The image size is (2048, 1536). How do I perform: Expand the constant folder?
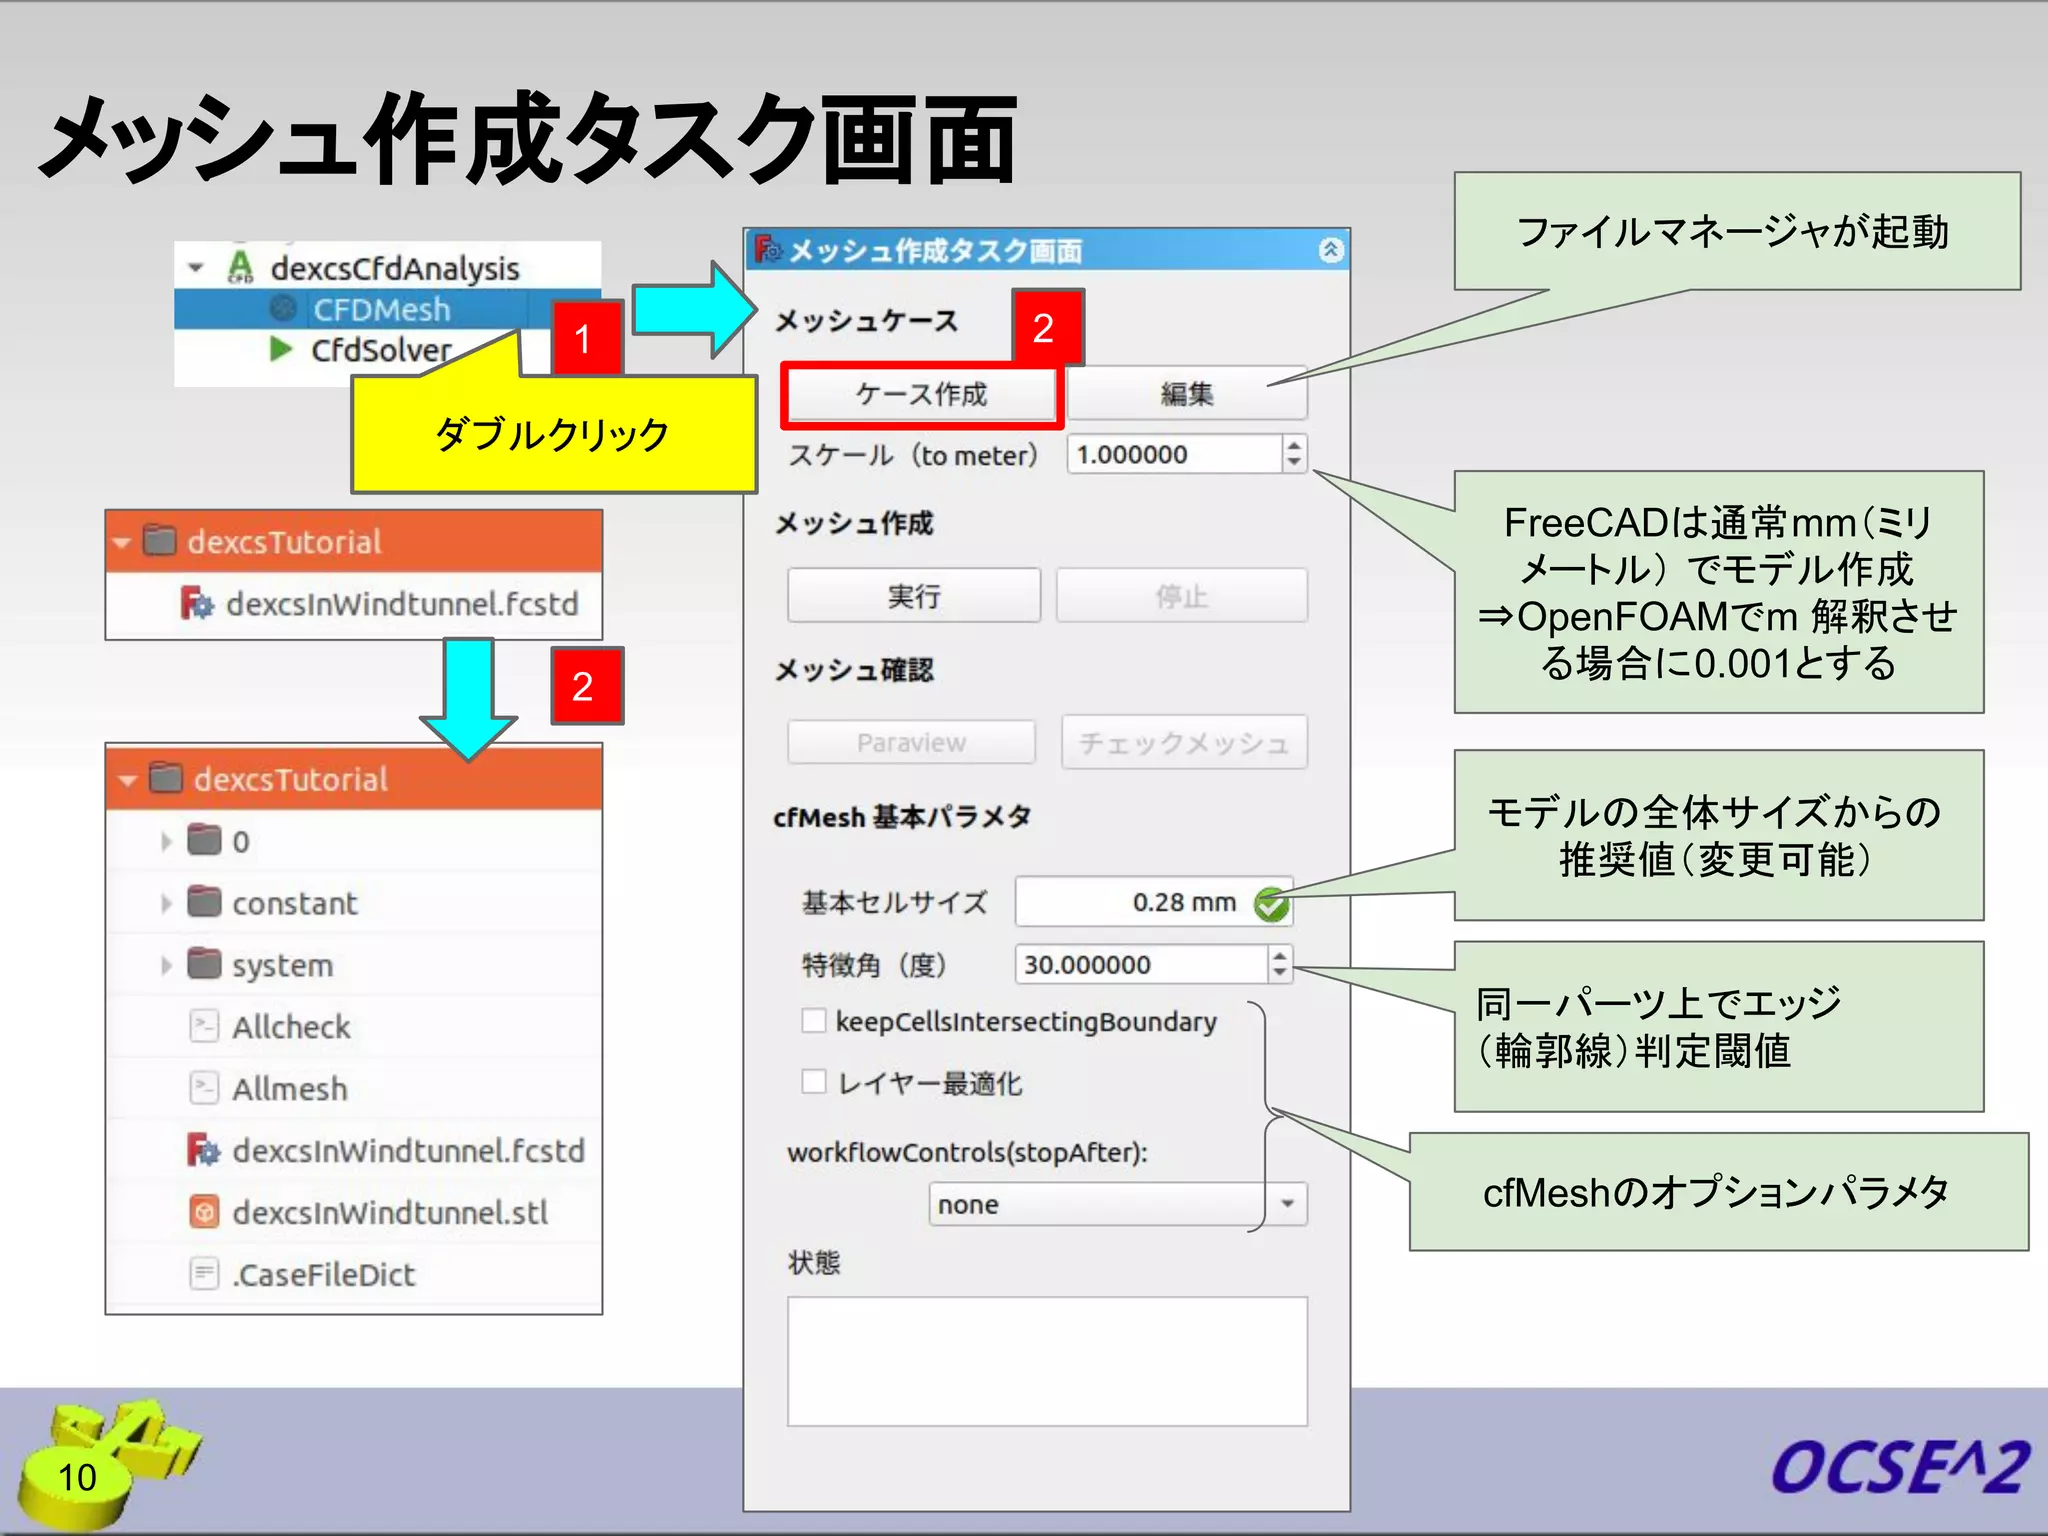click(x=166, y=903)
